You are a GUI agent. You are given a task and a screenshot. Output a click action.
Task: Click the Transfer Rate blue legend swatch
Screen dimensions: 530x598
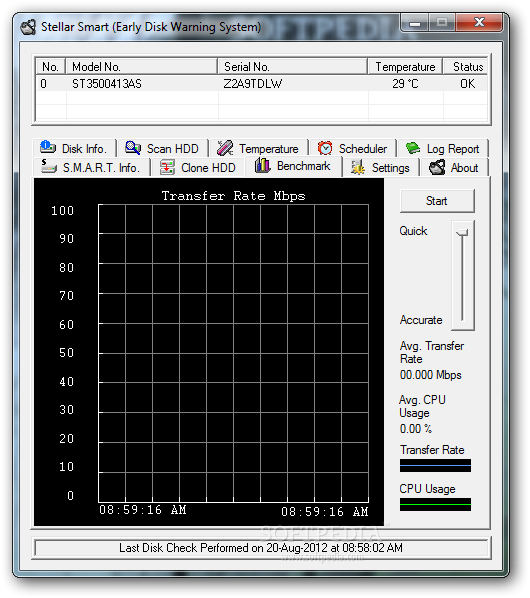click(x=435, y=465)
